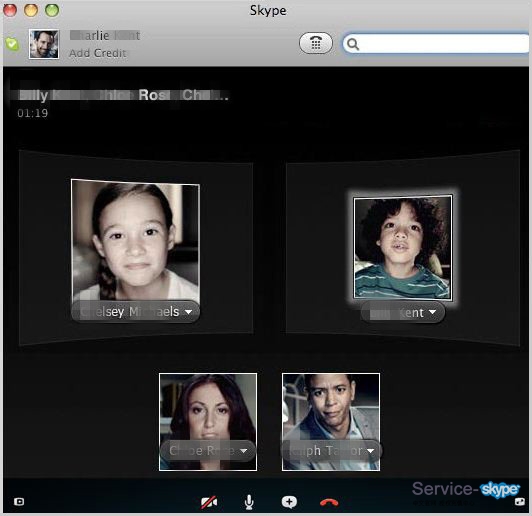Click Charlie's profile avatar picture
This screenshot has height=516, width=532.
(x=44, y=44)
